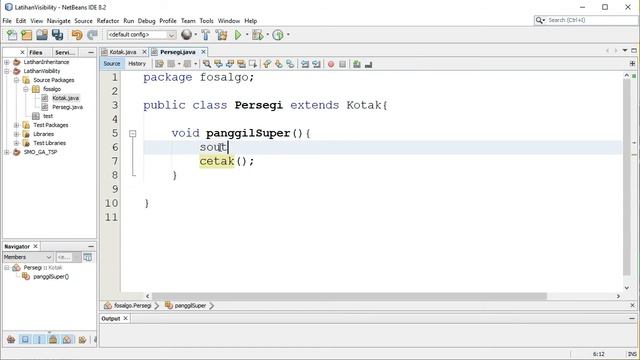Switch to History view button
This screenshot has width=640, height=360.
pos(137,64)
